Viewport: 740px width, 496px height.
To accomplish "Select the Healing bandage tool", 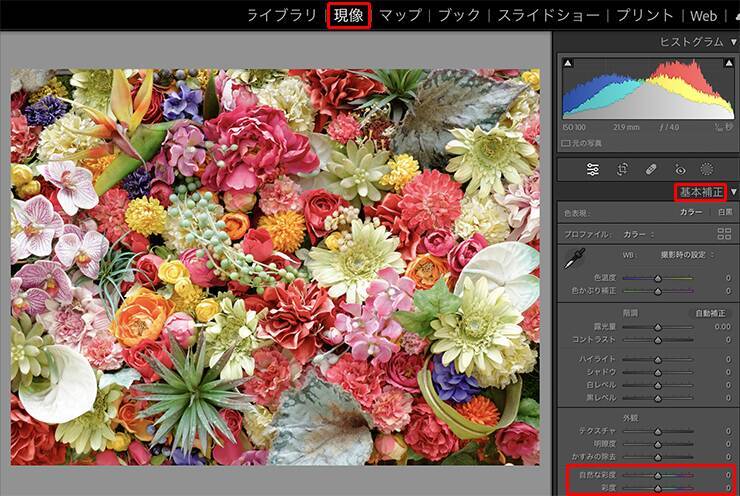I will (650, 169).
